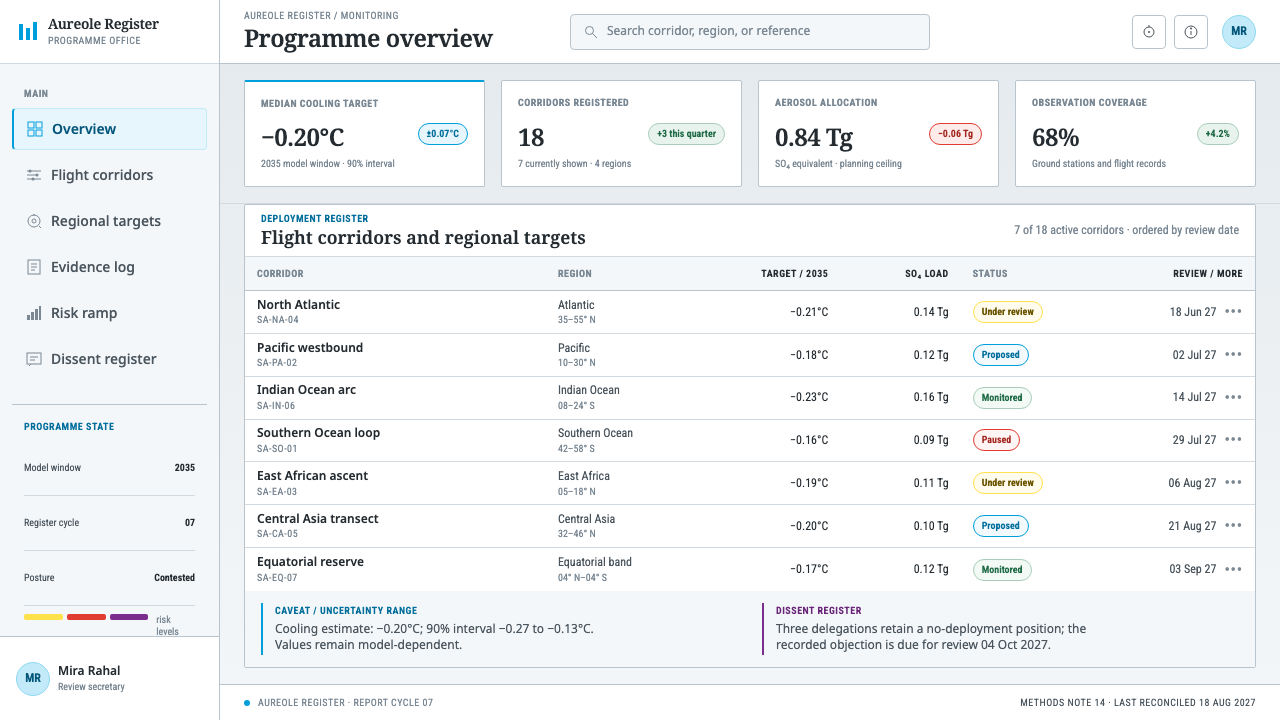Viewport: 1280px width, 720px height.
Task: Click the red risk level bar
Action: point(86,617)
